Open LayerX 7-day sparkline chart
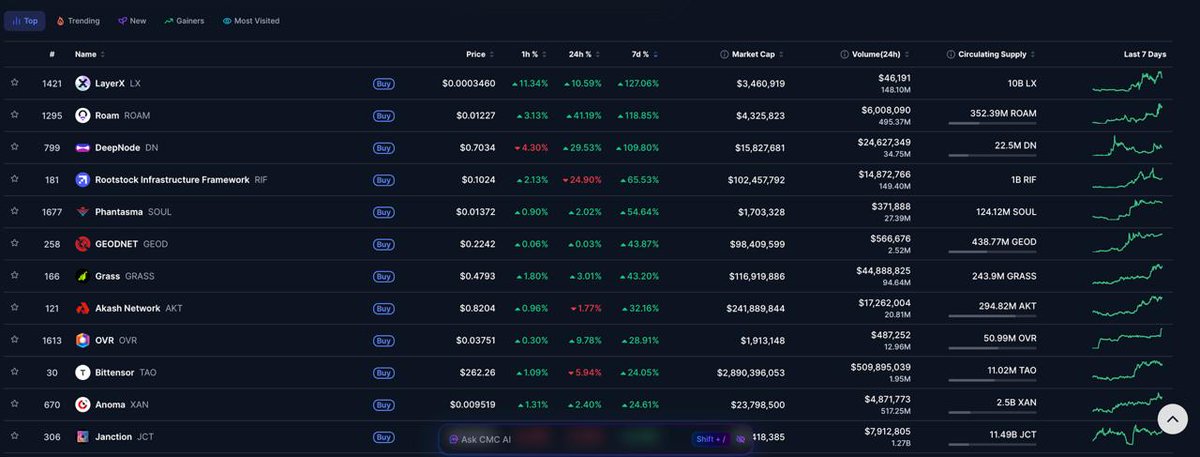1200x457 pixels. [1129, 83]
